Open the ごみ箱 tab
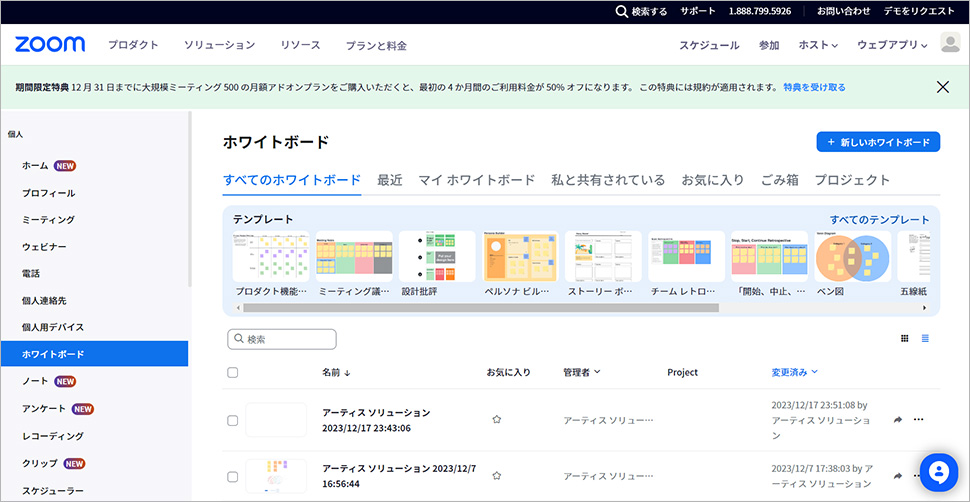 (x=779, y=180)
